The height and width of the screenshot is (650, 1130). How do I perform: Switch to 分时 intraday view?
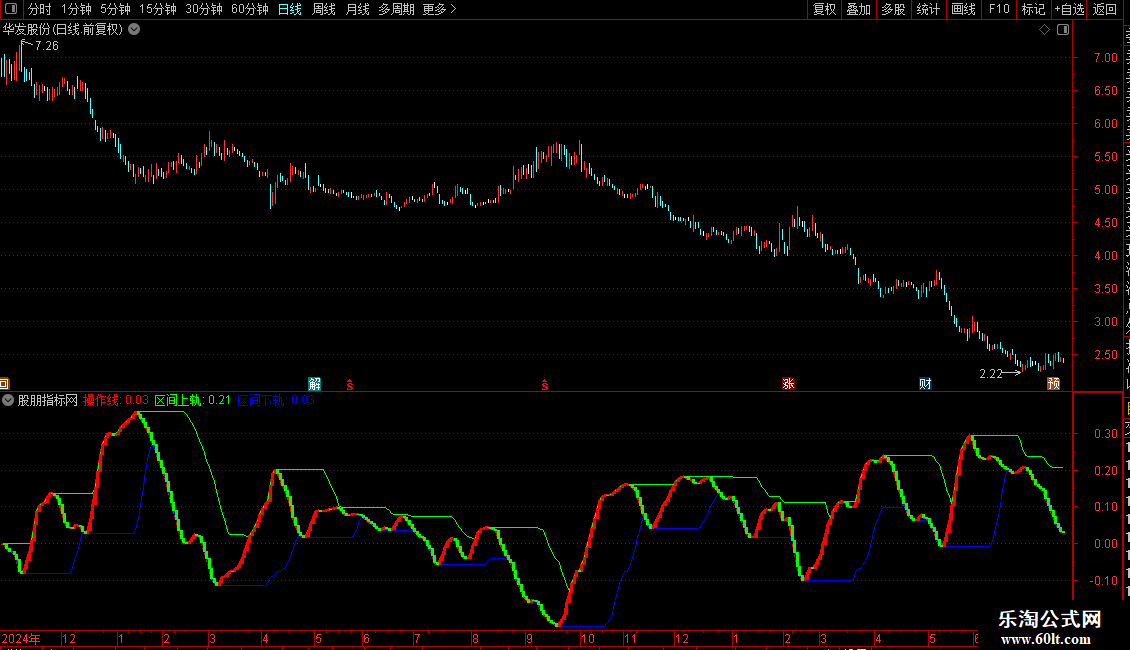click(40, 9)
